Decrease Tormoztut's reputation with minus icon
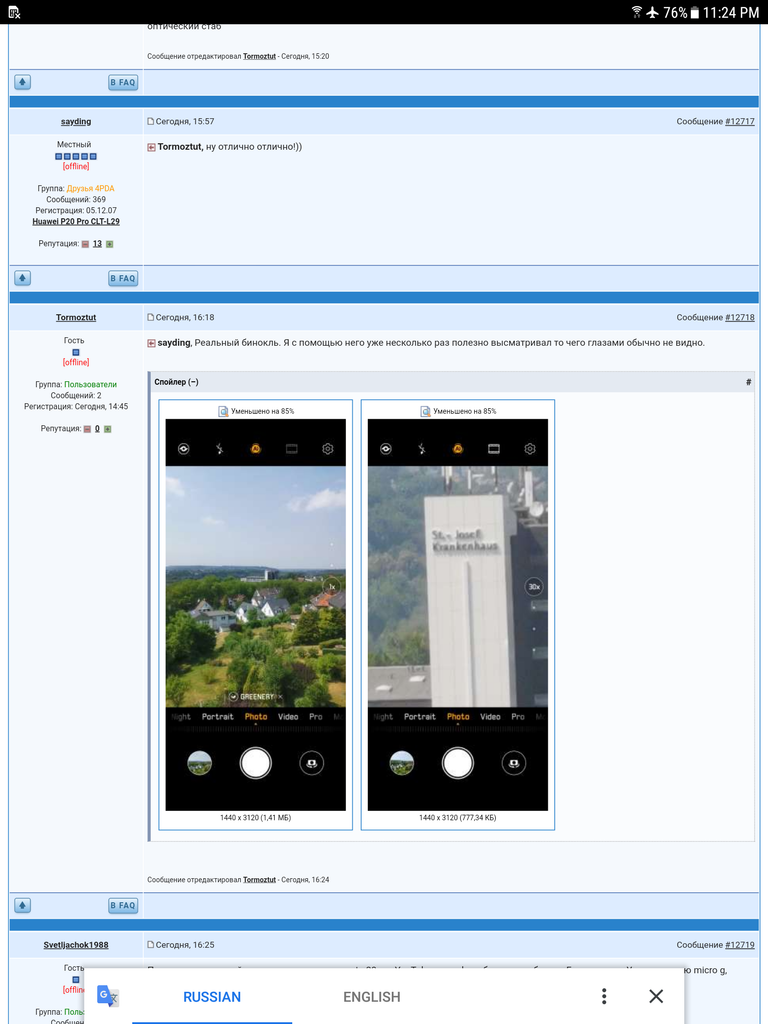The image size is (768, 1024). click(x=87, y=429)
